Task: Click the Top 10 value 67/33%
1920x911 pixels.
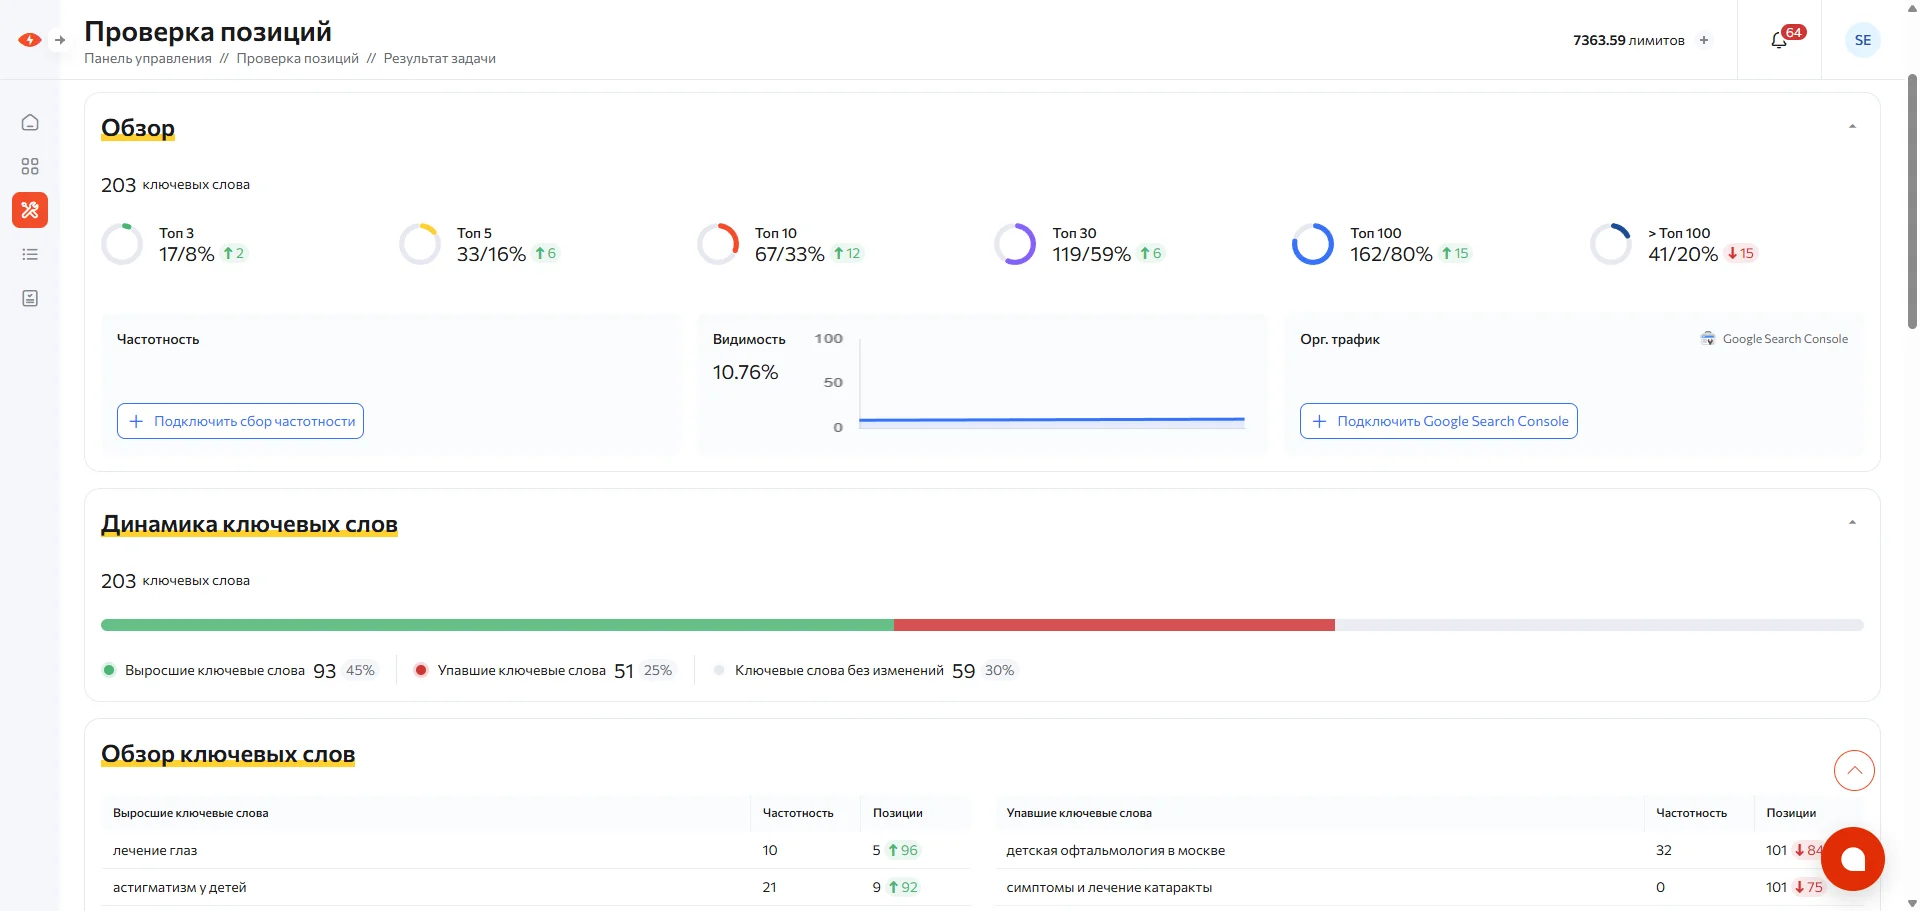Action: coord(789,254)
